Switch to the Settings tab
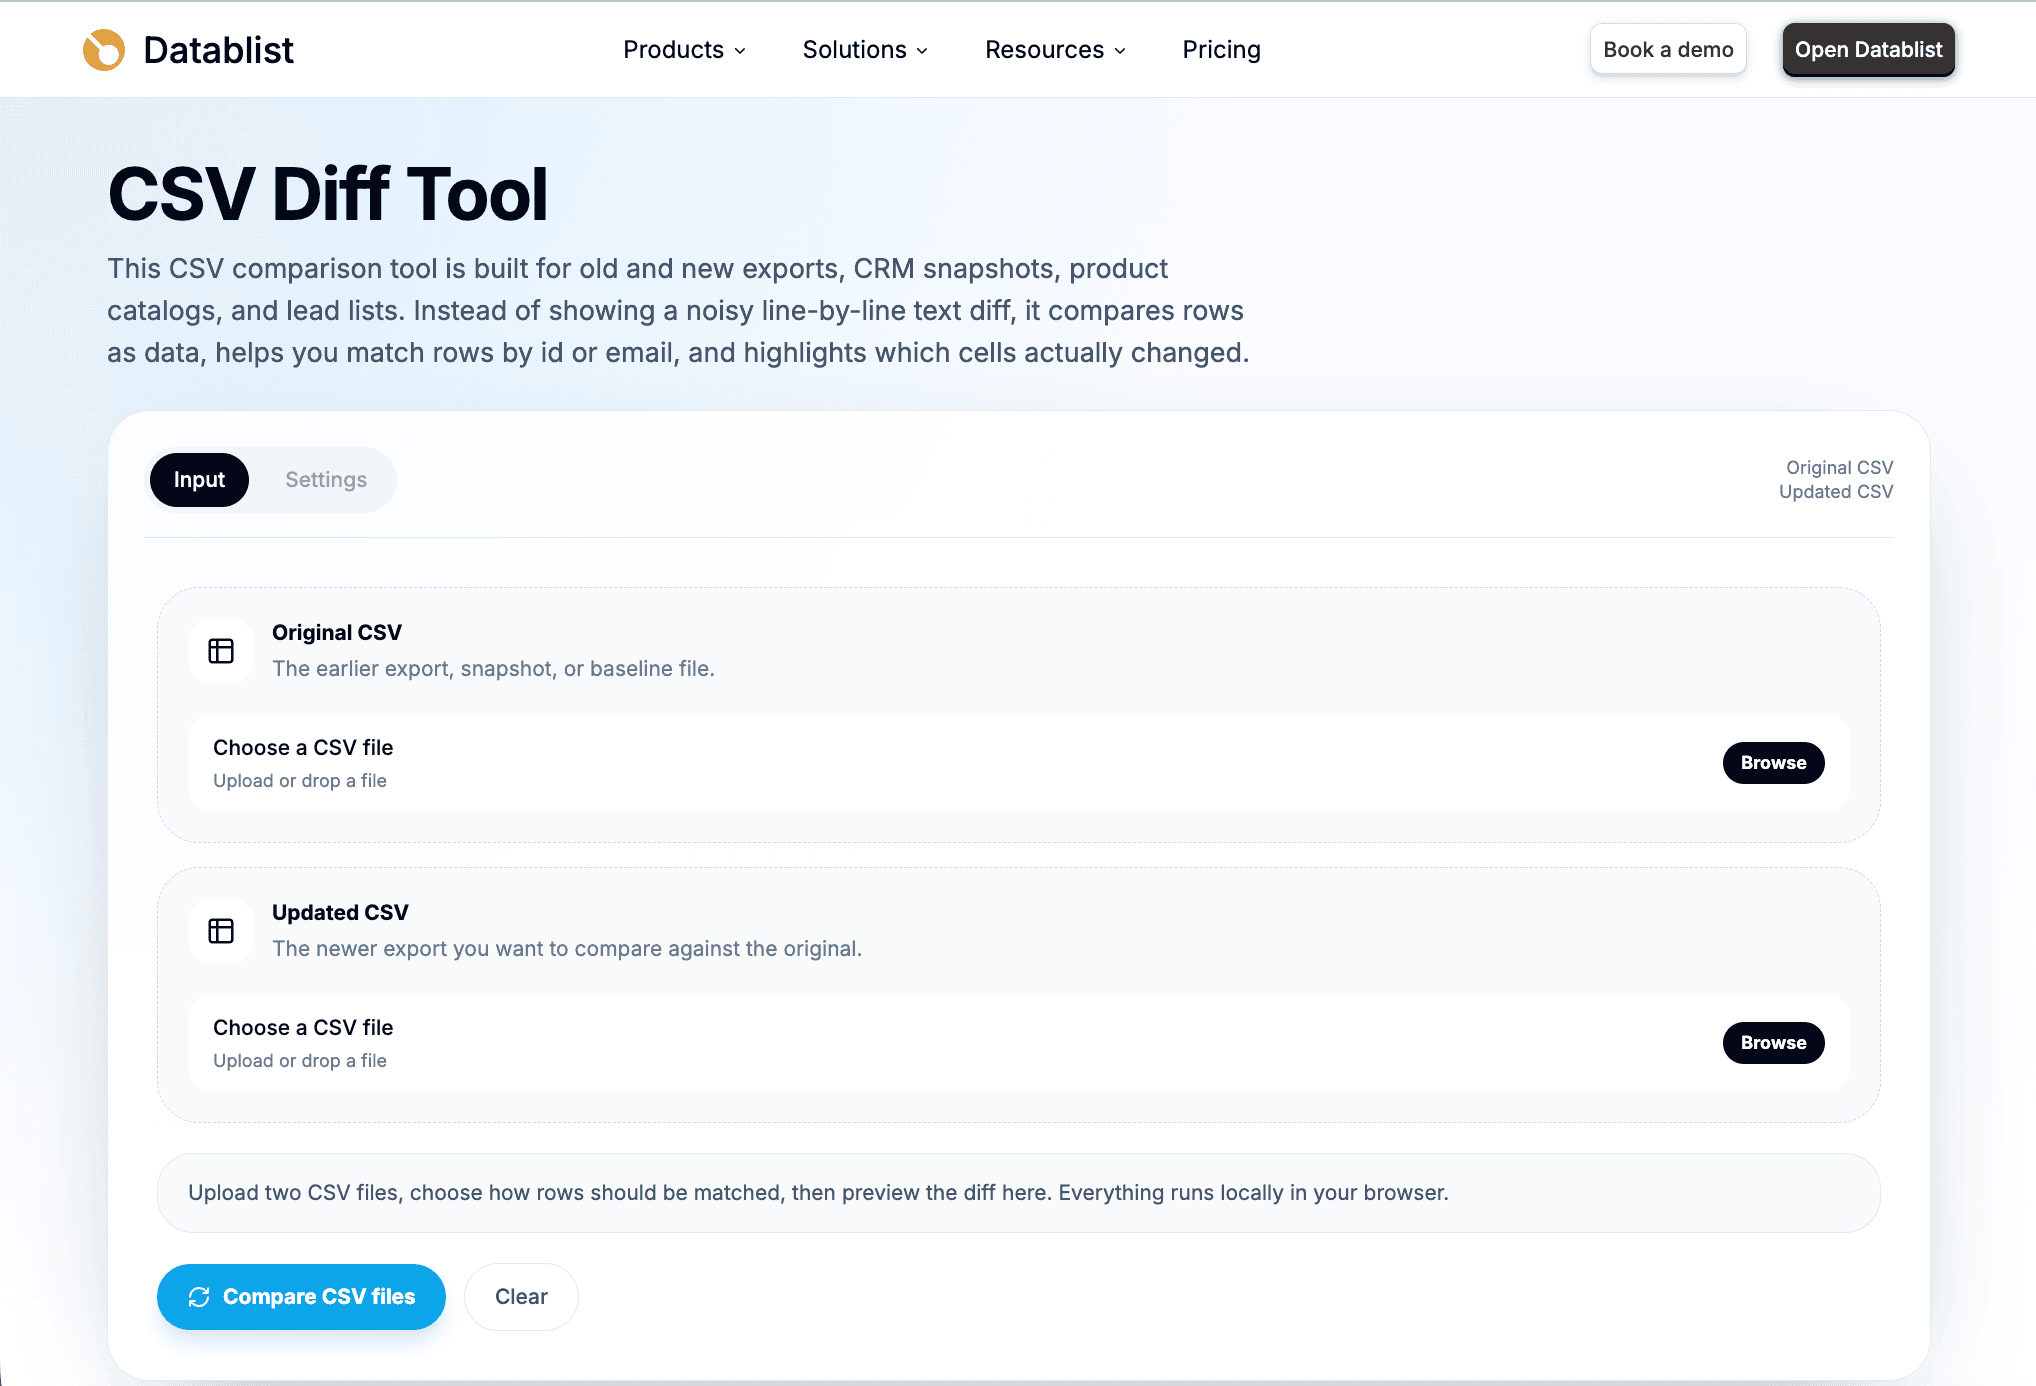 pyautogui.click(x=326, y=480)
